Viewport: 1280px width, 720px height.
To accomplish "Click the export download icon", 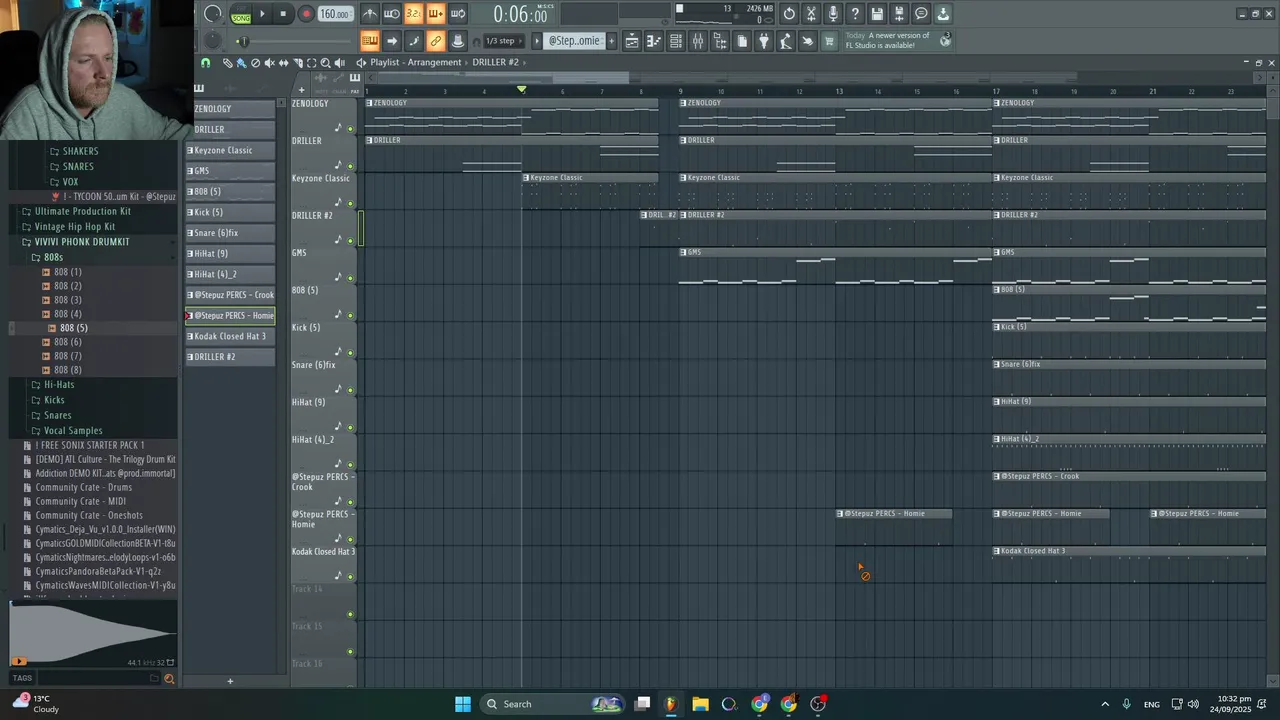I will tap(943, 14).
